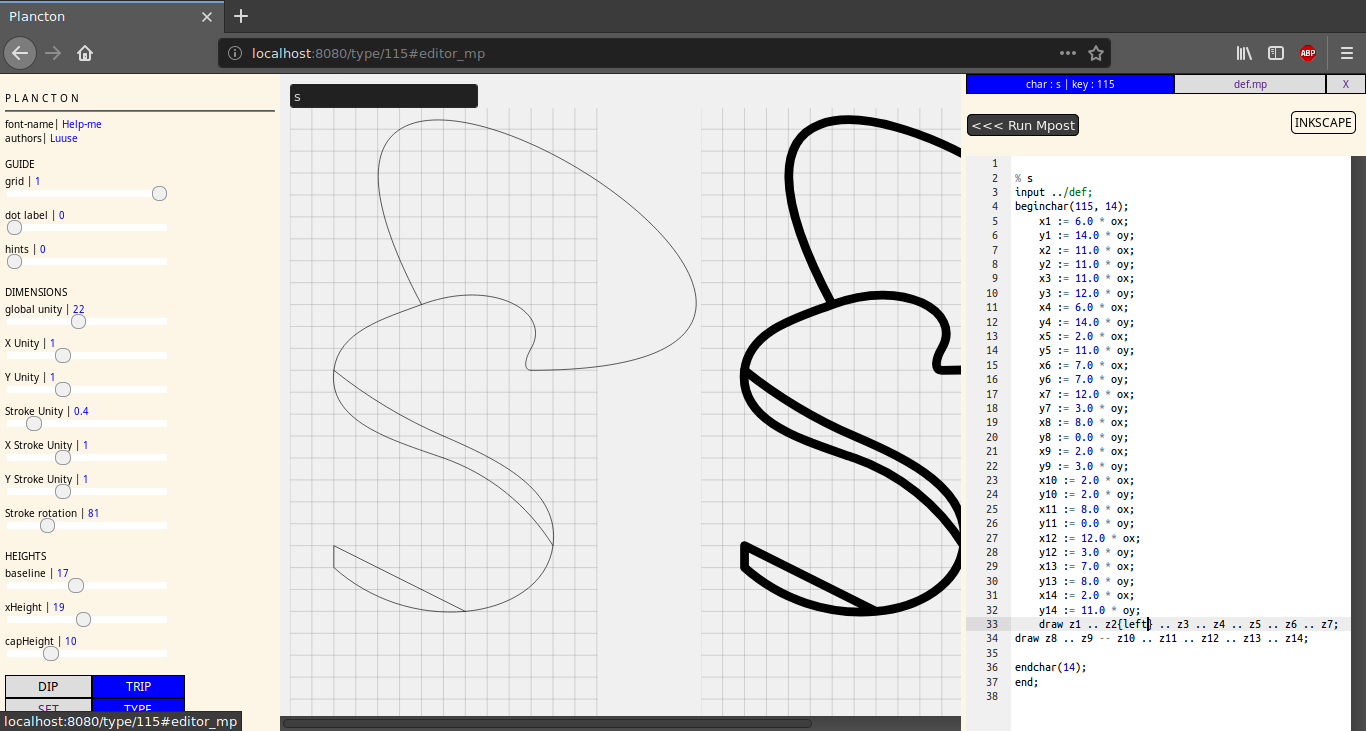The height and width of the screenshot is (731, 1366).
Task: Open the Firefox hamburger menu
Action: (x=1346, y=53)
